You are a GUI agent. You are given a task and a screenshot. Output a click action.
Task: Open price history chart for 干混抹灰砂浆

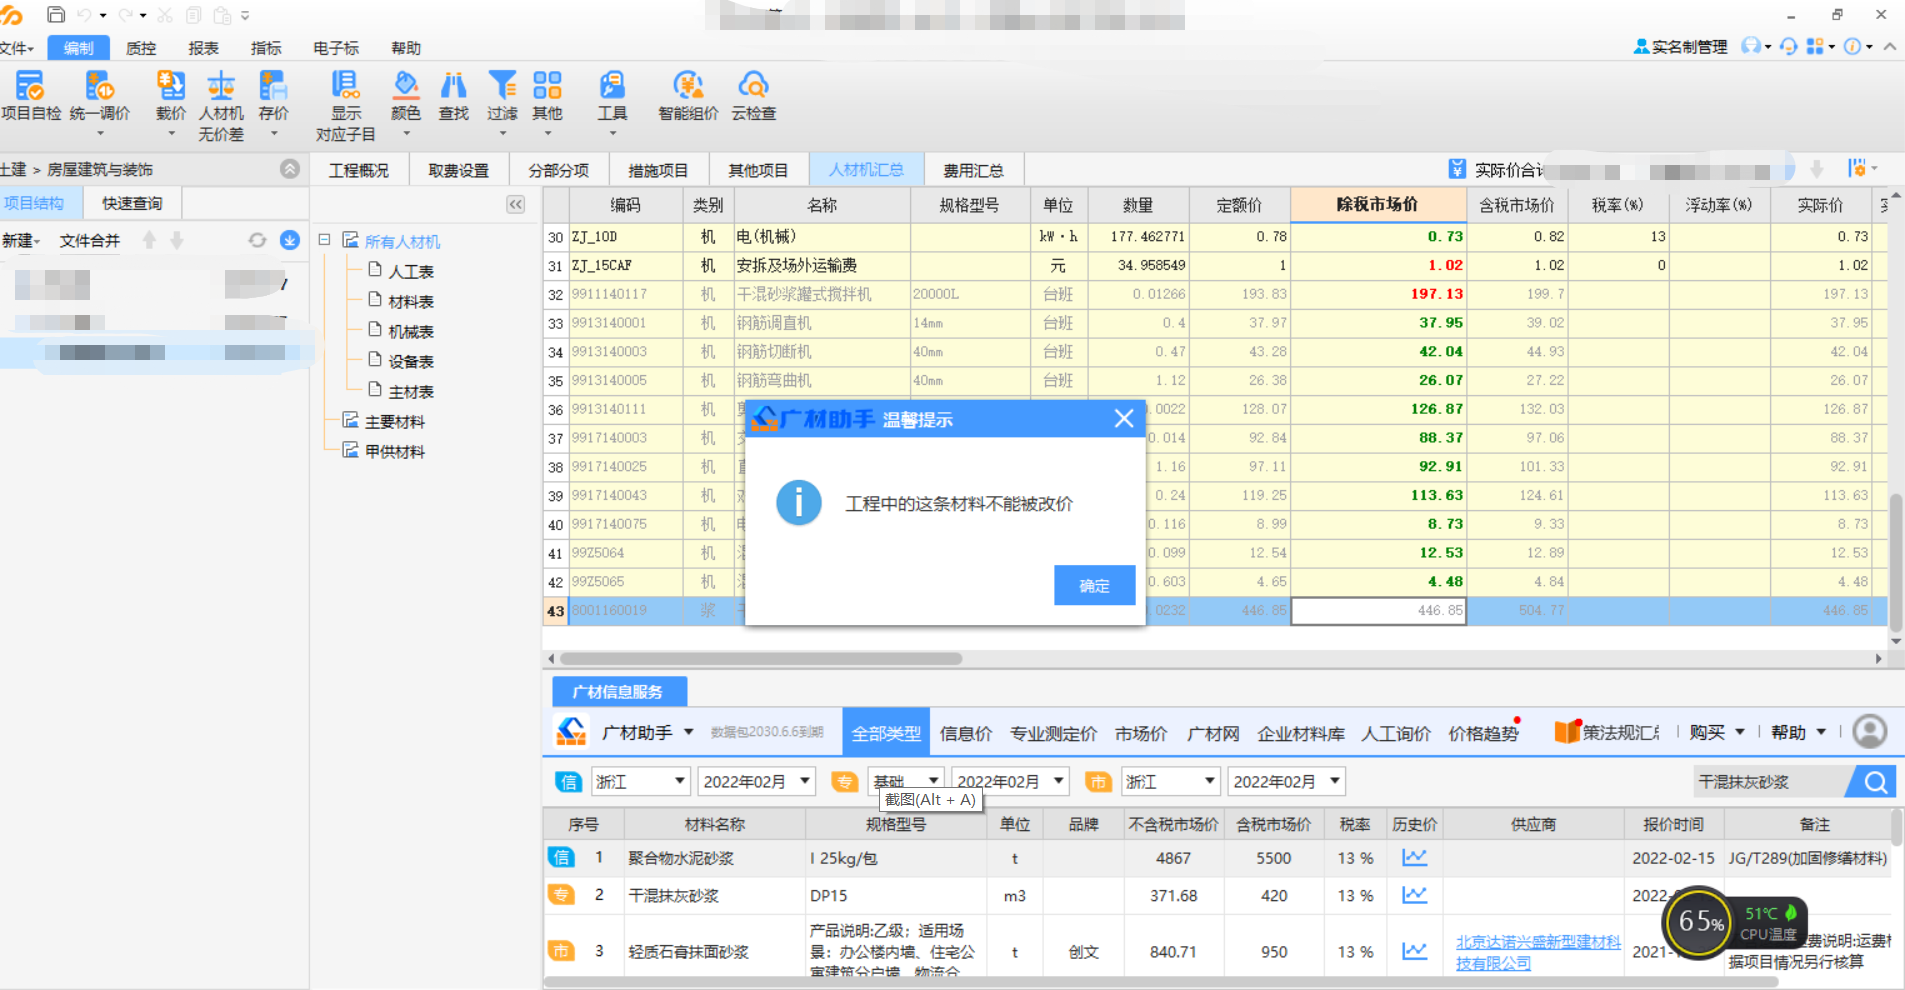1414,895
